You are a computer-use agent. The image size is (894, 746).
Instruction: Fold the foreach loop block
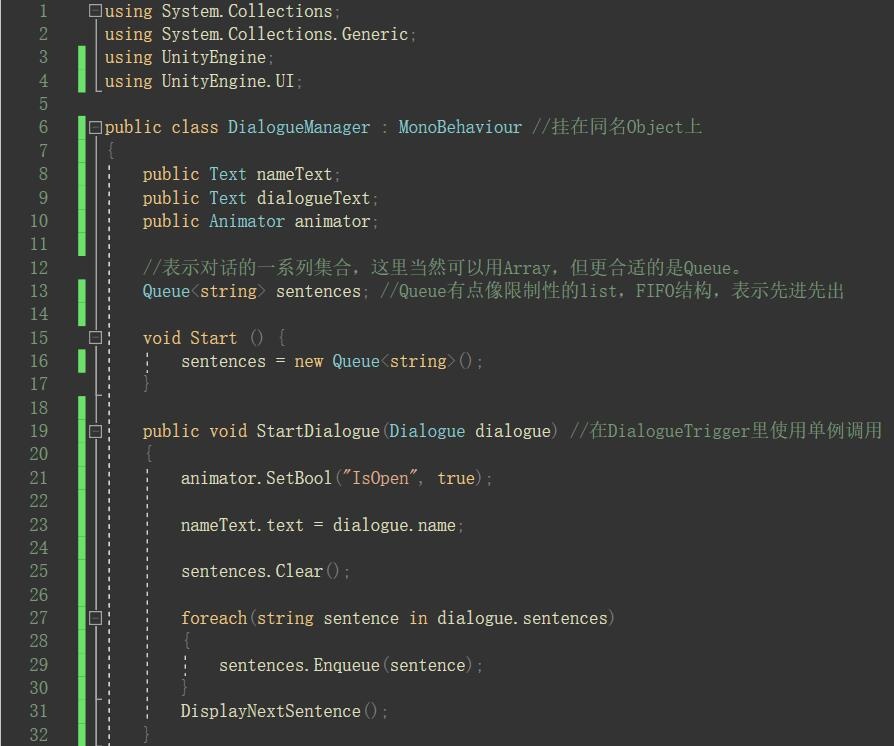coord(96,618)
